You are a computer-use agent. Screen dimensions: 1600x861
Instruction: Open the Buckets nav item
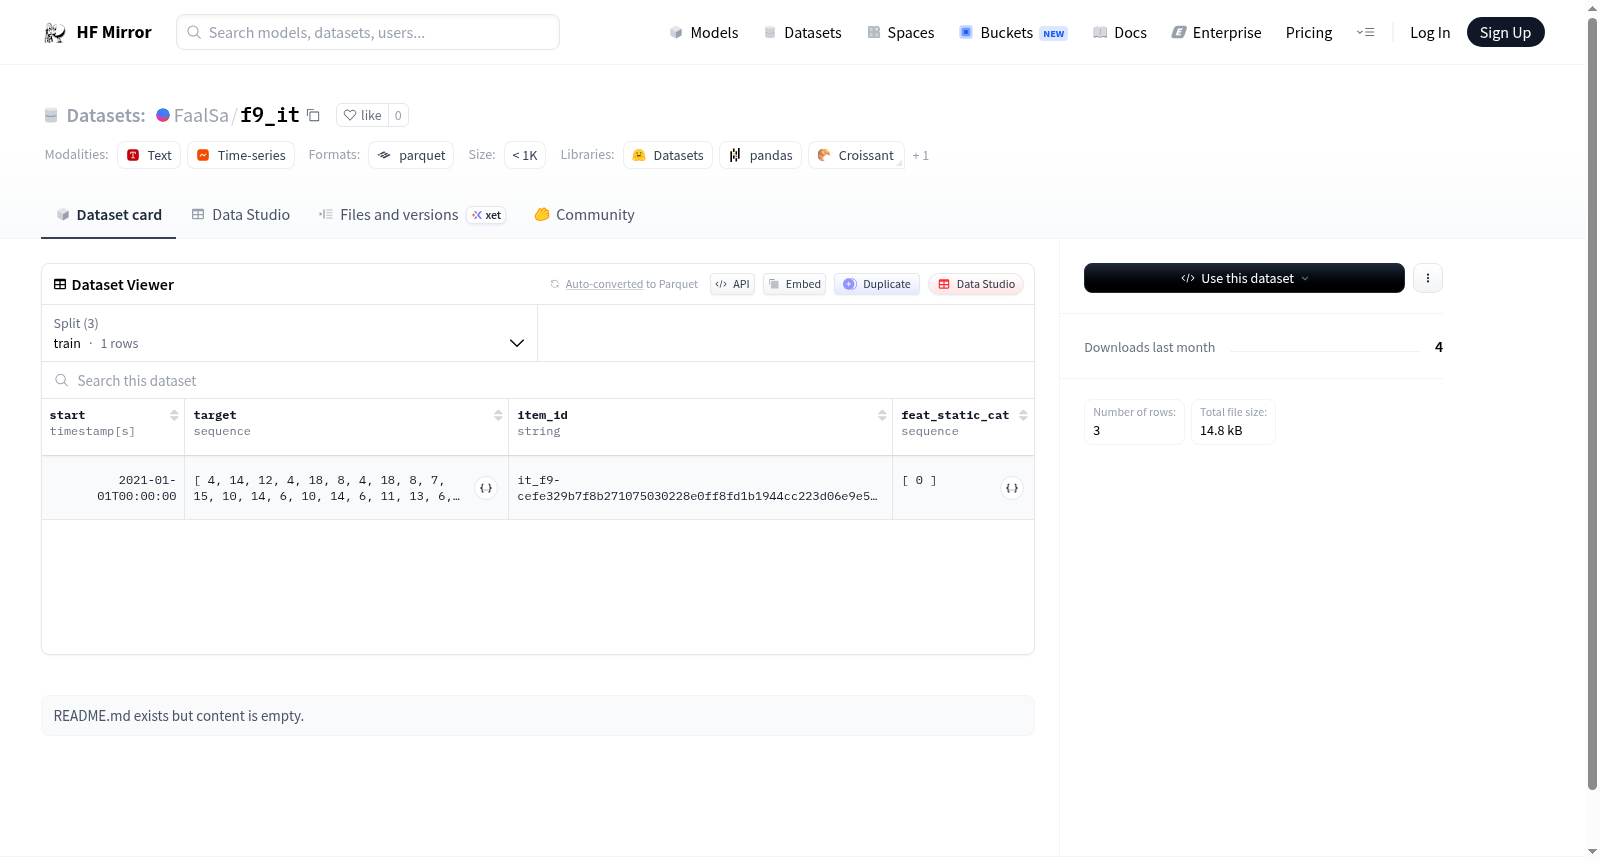click(1013, 32)
